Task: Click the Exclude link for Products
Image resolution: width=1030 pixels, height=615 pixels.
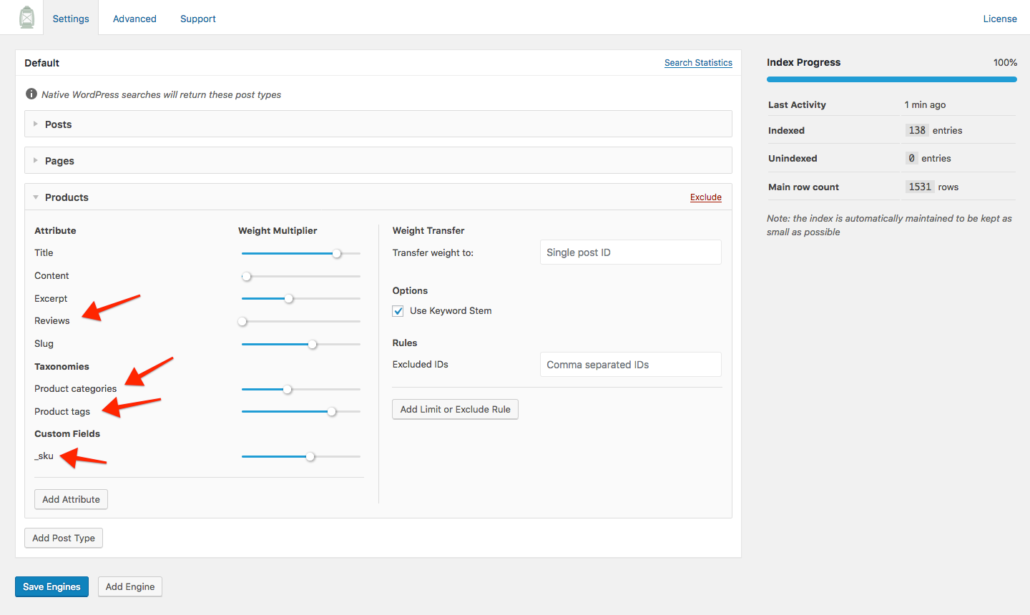Action: coord(705,197)
